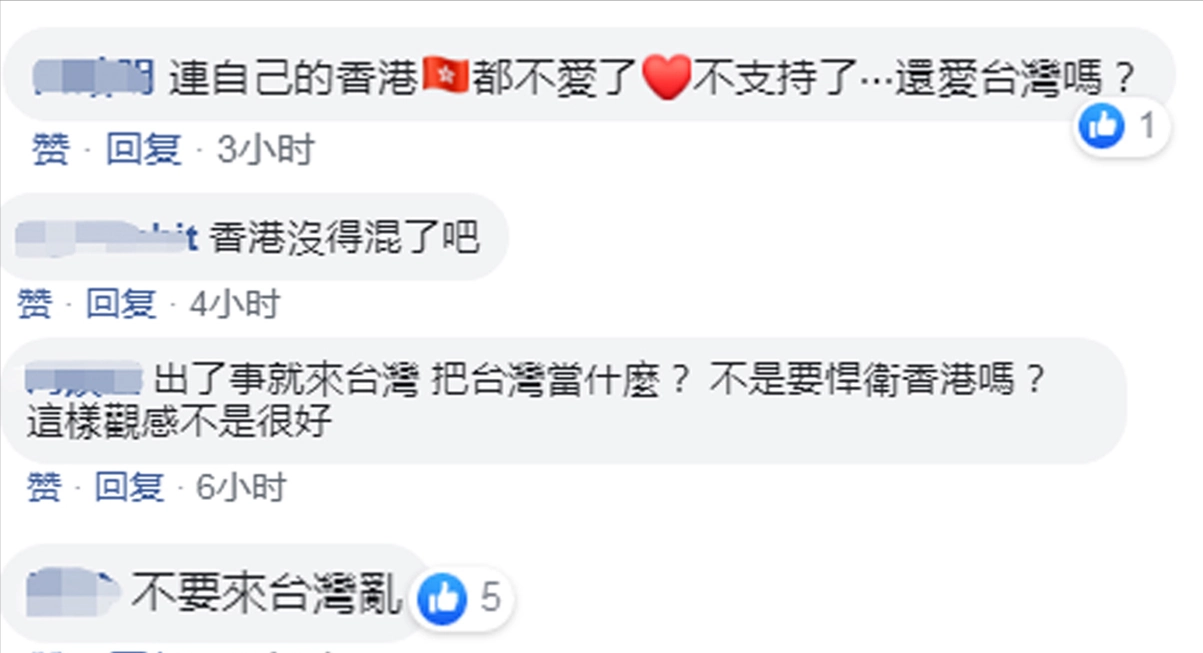Reply to the comment posted 6小时 ago

[129, 487]
